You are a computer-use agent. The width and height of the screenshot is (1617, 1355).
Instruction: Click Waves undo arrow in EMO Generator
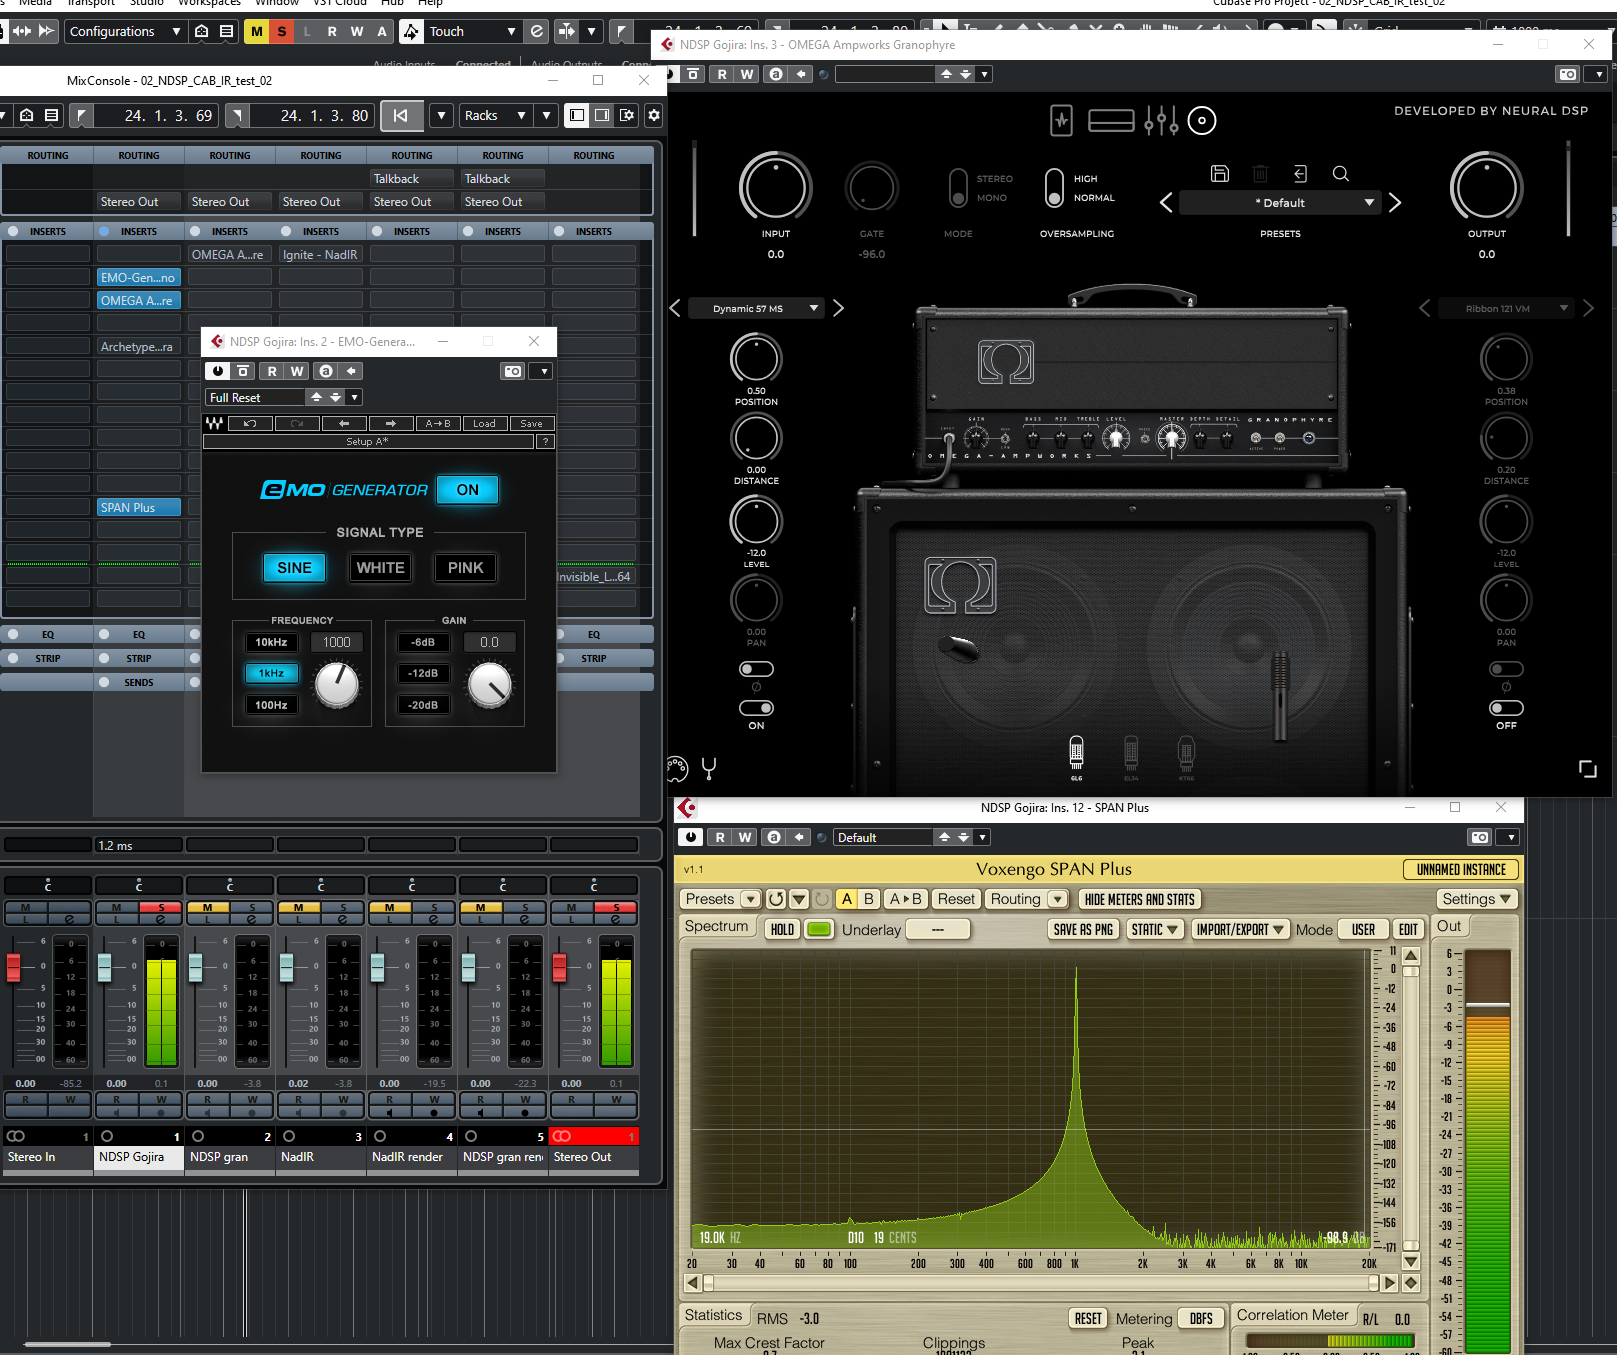pyautogui.click(x=250, y=423)
